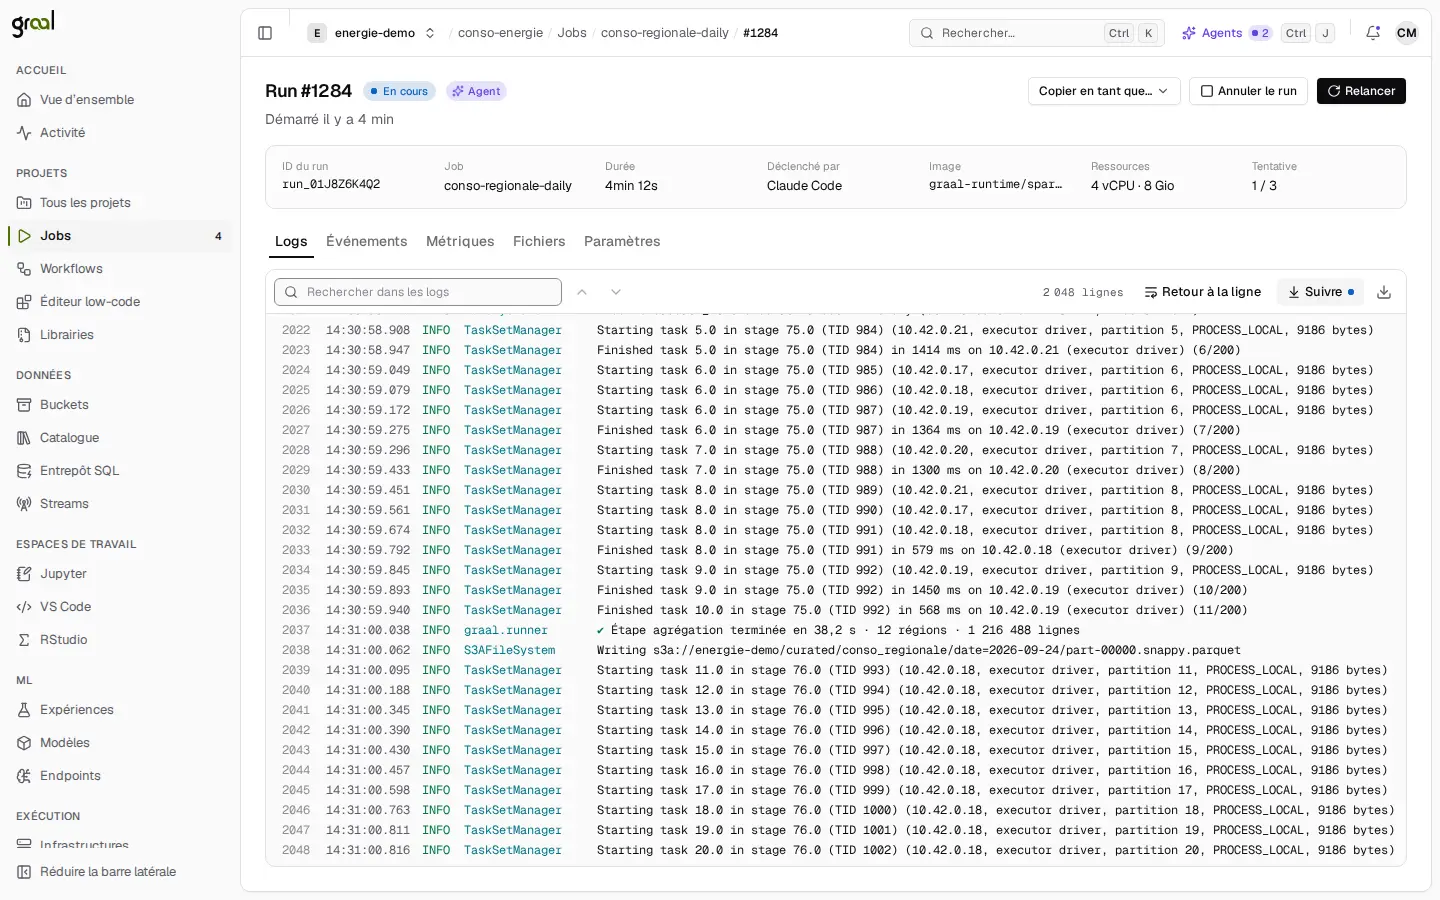Open Vue d'ensemble in sidebar
Screen dimensions: 1440x900
[120, 100]
